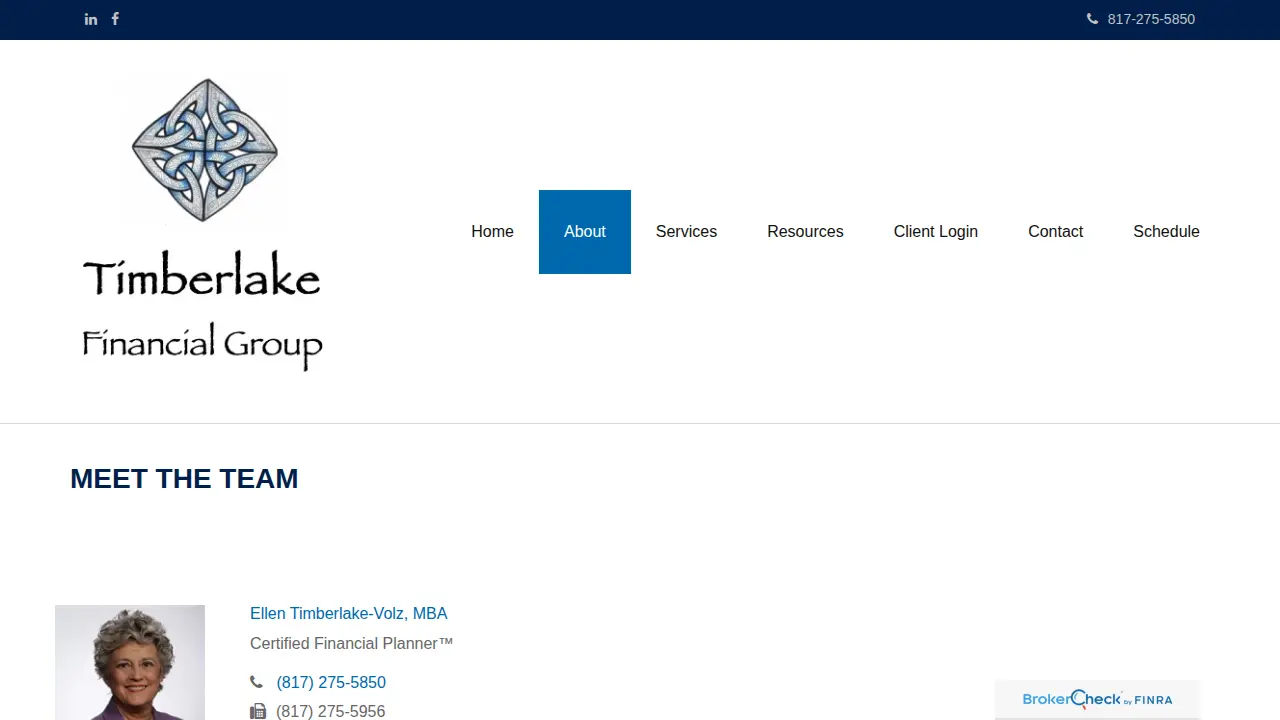Open Ellen Timberlake-Volz, MBA profile link
The width and height of the screenshot is (1280, 720).
click(x=349, y=613)
